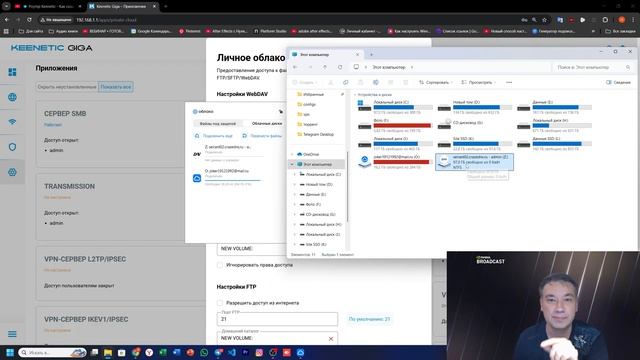Open the Internet globe icon in the Keenetic sidebar
Image resolution: width=640 pixels, height=360 pixels.
pos(12,97)
